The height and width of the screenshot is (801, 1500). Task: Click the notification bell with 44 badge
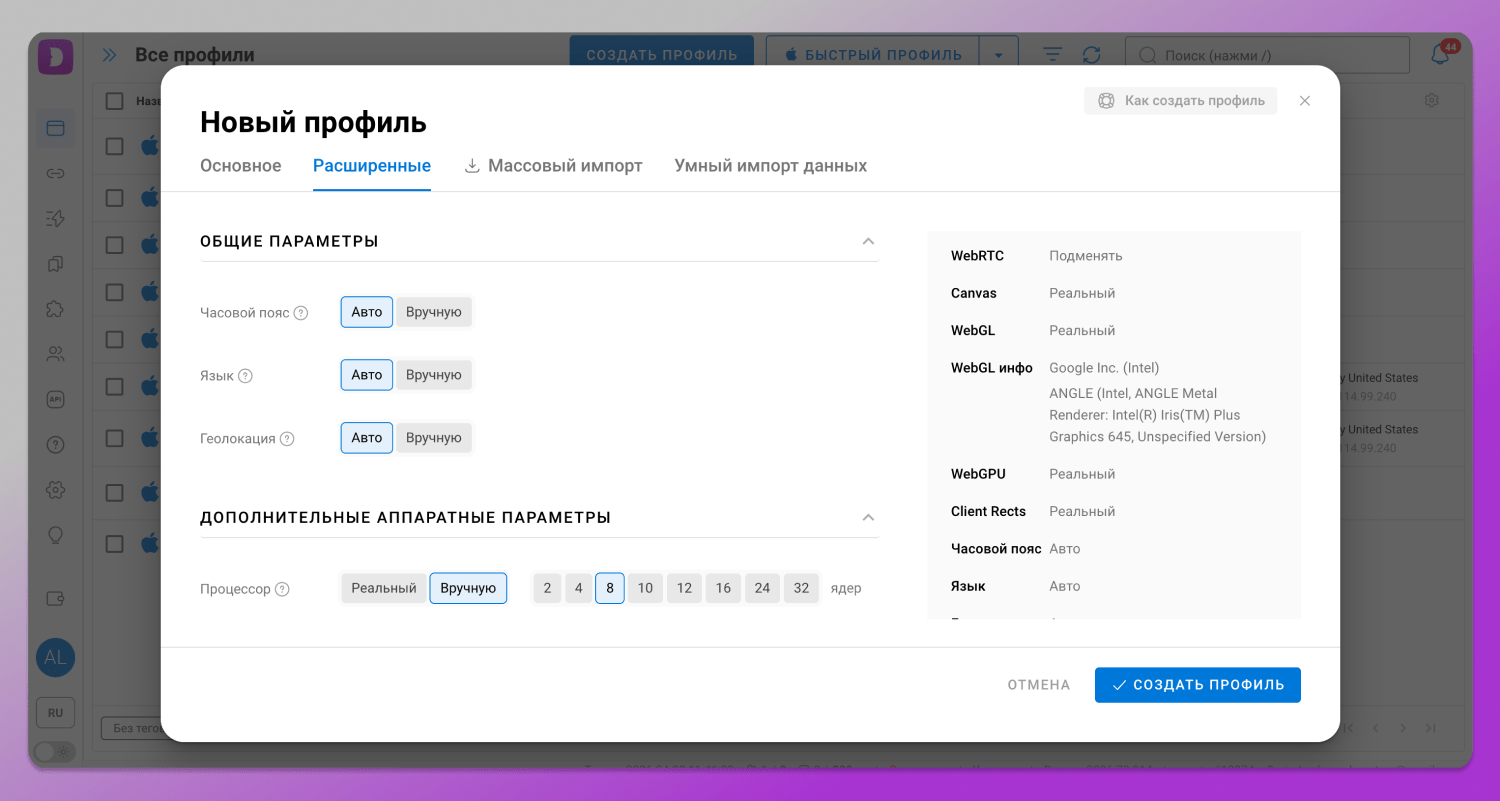click(x=1440, y=55)
